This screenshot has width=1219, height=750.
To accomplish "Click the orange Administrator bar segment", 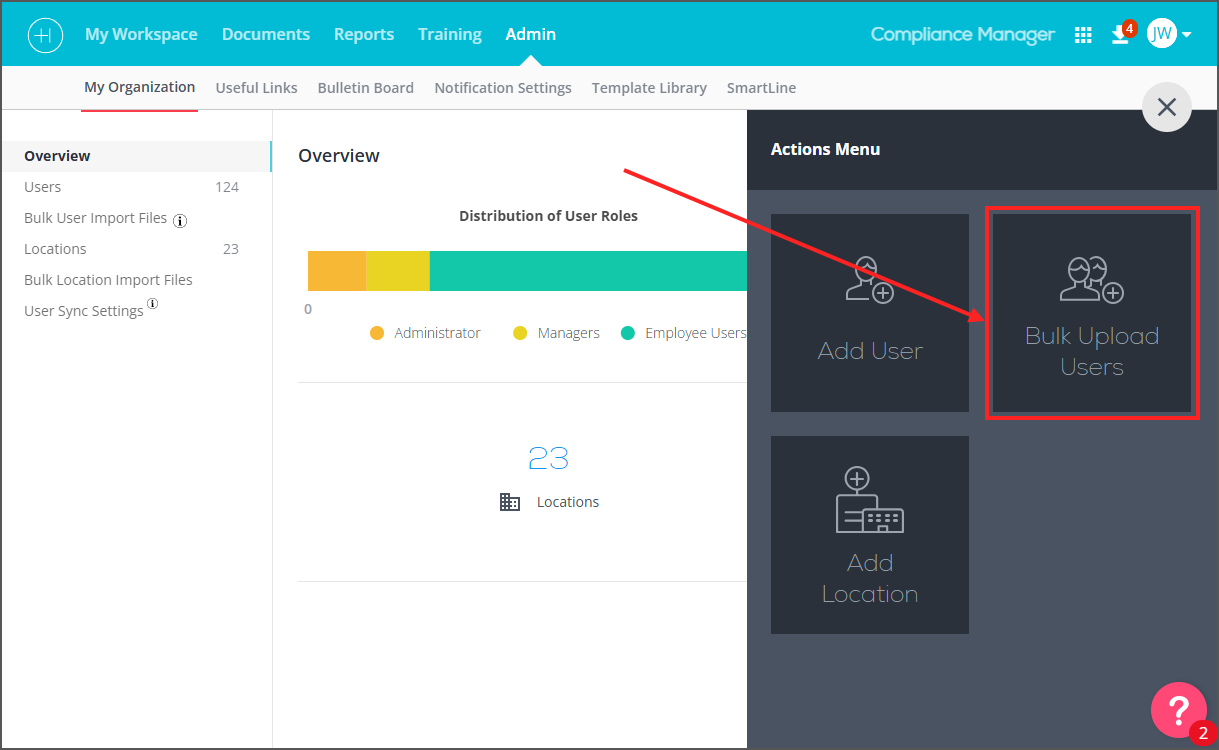I will coord(337,271).
